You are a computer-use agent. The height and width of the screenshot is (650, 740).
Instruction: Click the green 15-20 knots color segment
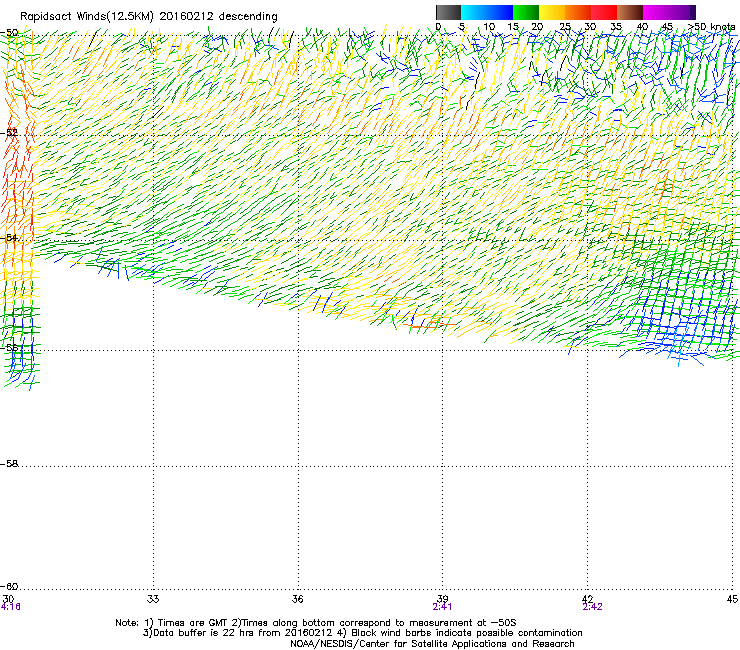526,12
